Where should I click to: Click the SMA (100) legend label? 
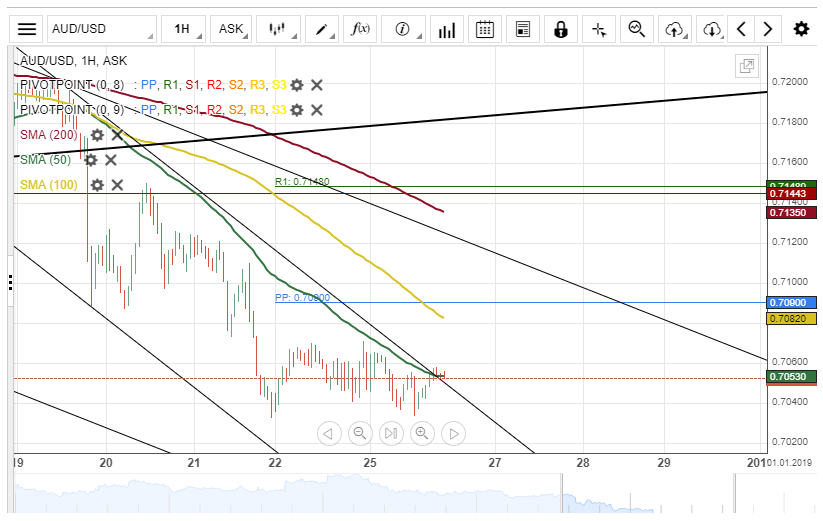(49, 185)
